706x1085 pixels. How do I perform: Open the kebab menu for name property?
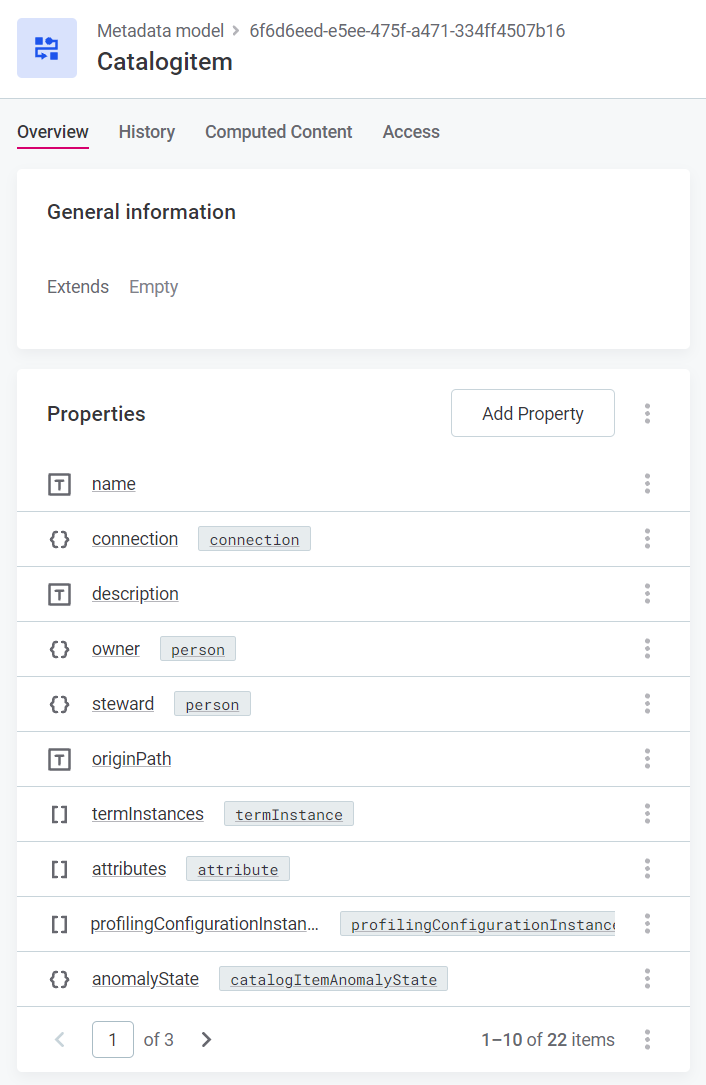pyautogui.click(x=647, y=484)
